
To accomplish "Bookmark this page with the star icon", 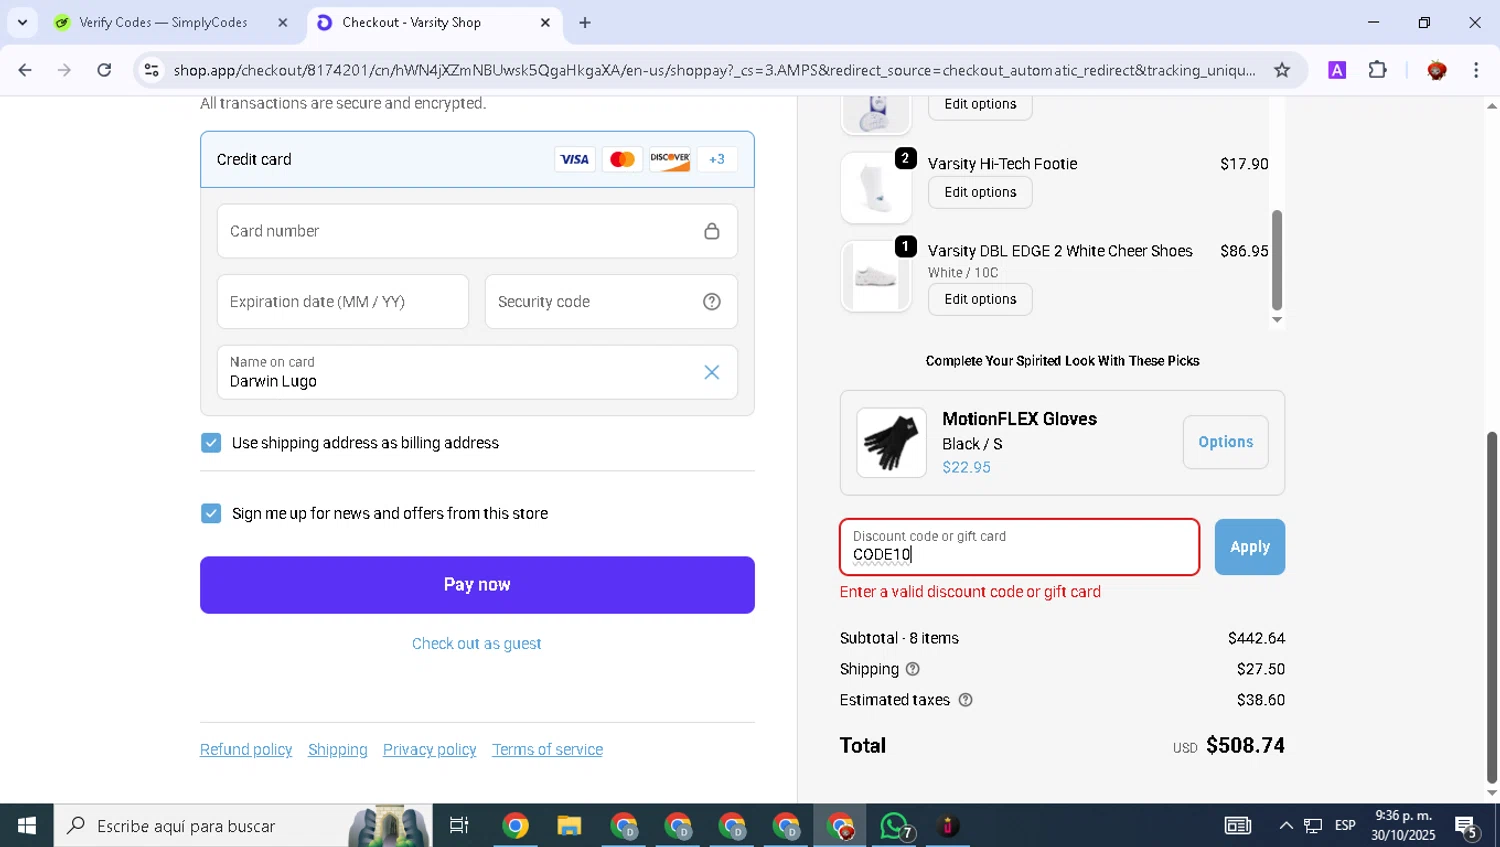I will pos(1282,70).
